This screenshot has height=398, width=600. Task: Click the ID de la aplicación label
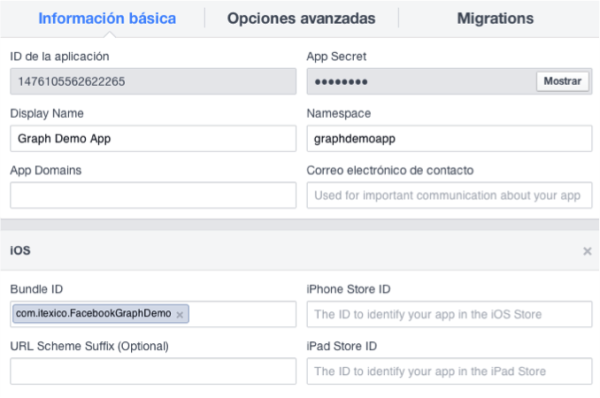point(59,57)
